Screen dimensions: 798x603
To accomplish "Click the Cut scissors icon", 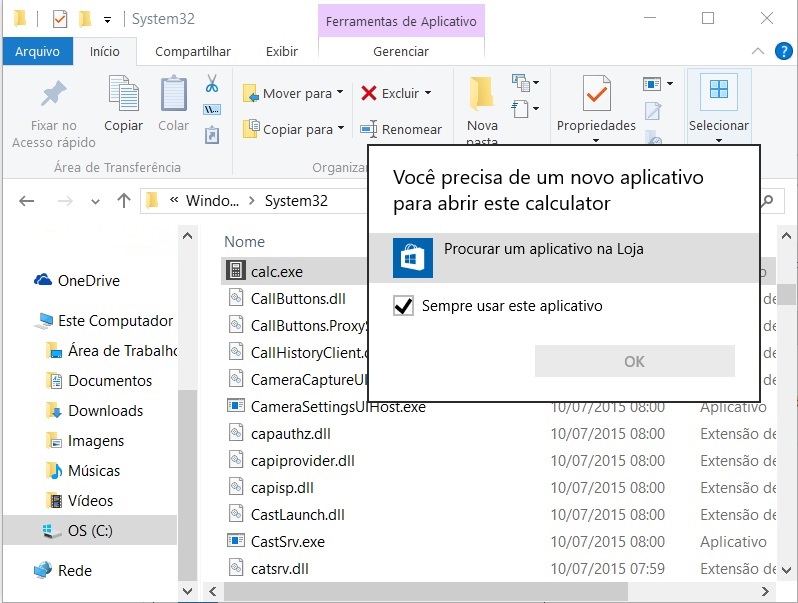I will pos(212,83).
